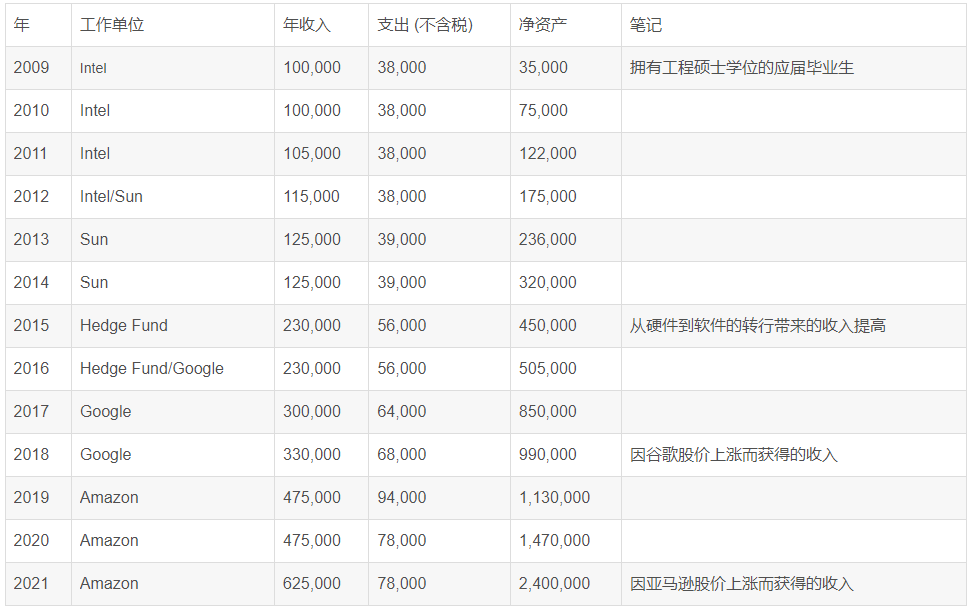Click the note 从硬件到软件的转行带来的收入提高
The height and width of the screenshot is (609, 972).
758,326
